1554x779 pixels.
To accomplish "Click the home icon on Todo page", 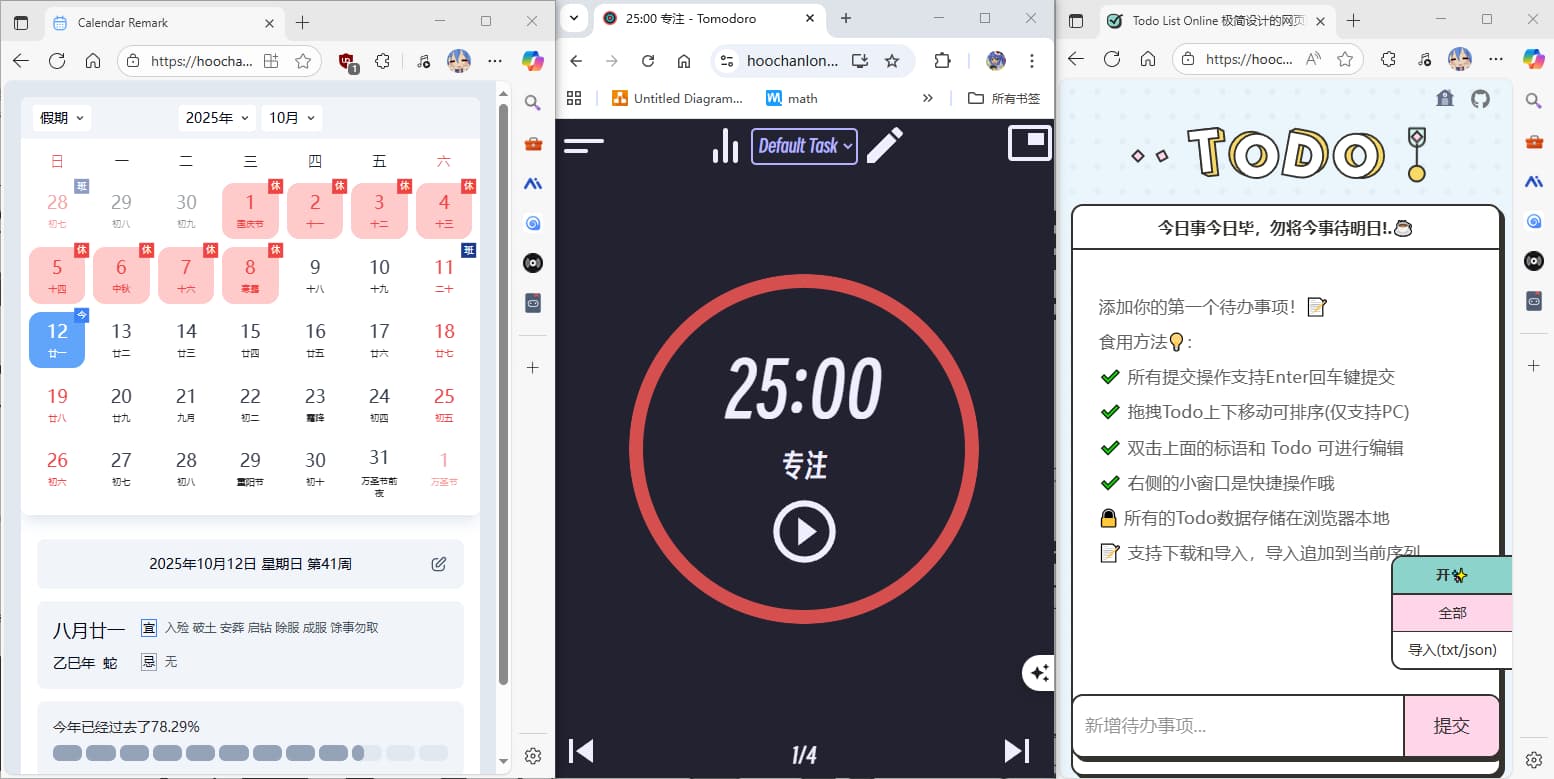I will click(x=1445, y=98).
